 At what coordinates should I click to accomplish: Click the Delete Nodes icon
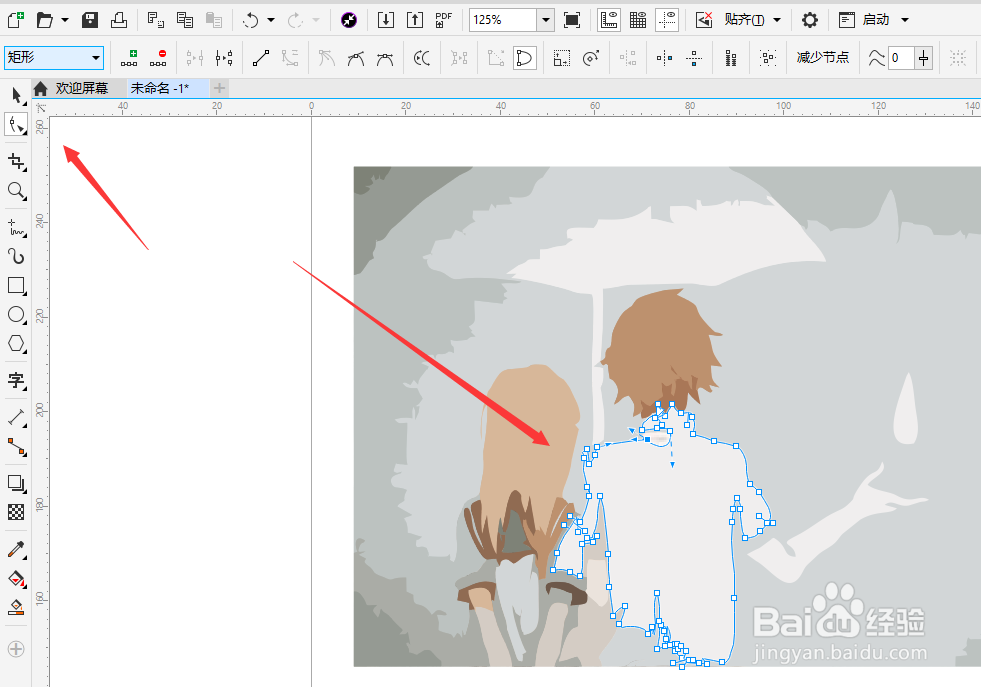158,58
